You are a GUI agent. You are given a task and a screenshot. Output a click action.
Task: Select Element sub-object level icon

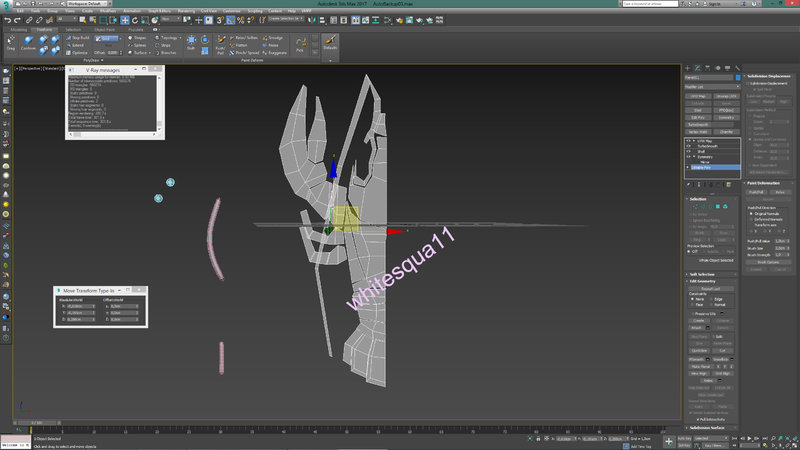(725, 206)
